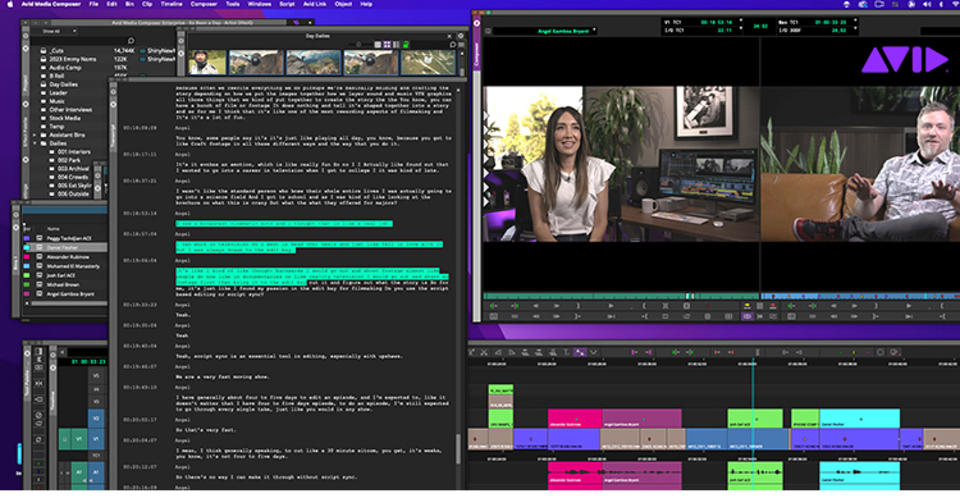Viewport: 960px width, 498px height.
Task: Toggle the V2 record track selector
Action: [96, 418]
